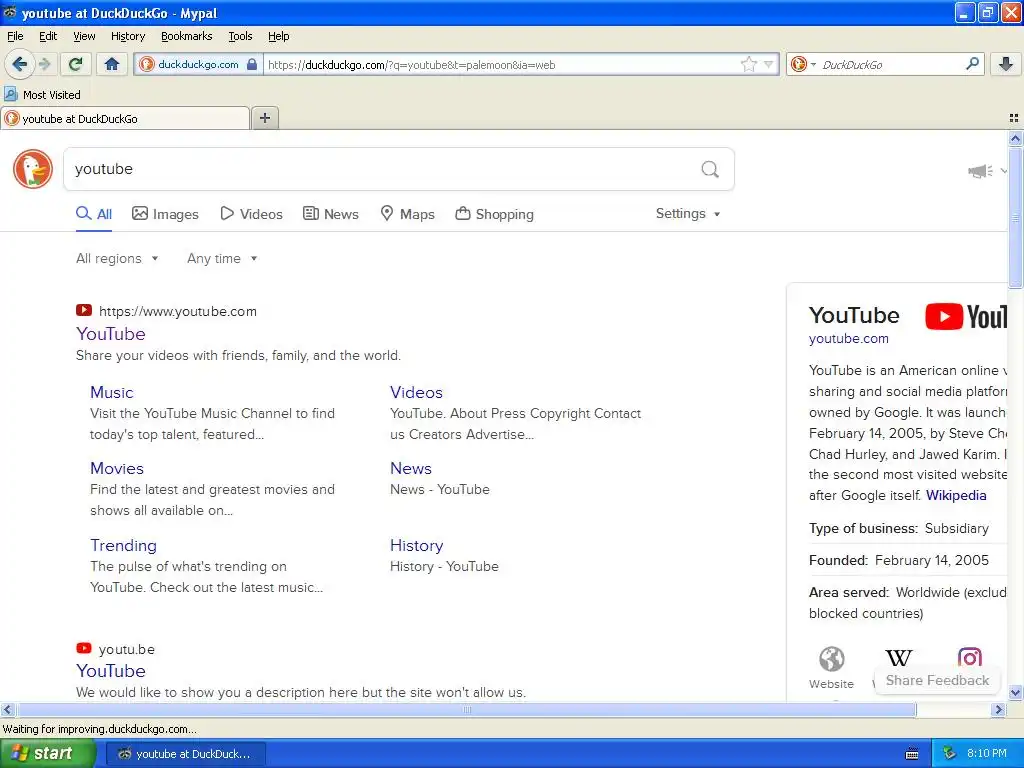Open the News sublink under YouTube result
The image size is (1024, 768).
411,468
